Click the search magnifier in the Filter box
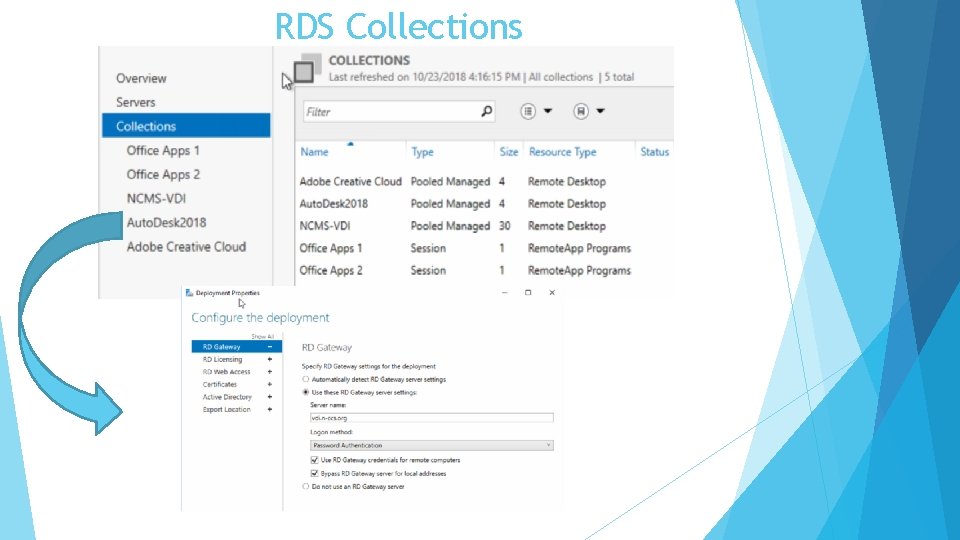The image size is (960, 540). (x=487, y=111)
